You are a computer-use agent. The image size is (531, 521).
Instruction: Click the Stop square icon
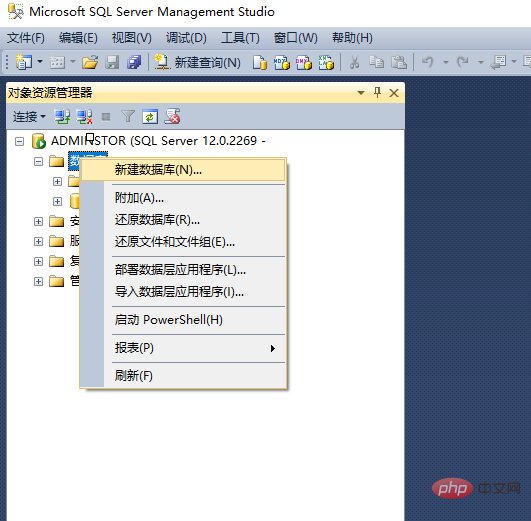pos(106,117)
